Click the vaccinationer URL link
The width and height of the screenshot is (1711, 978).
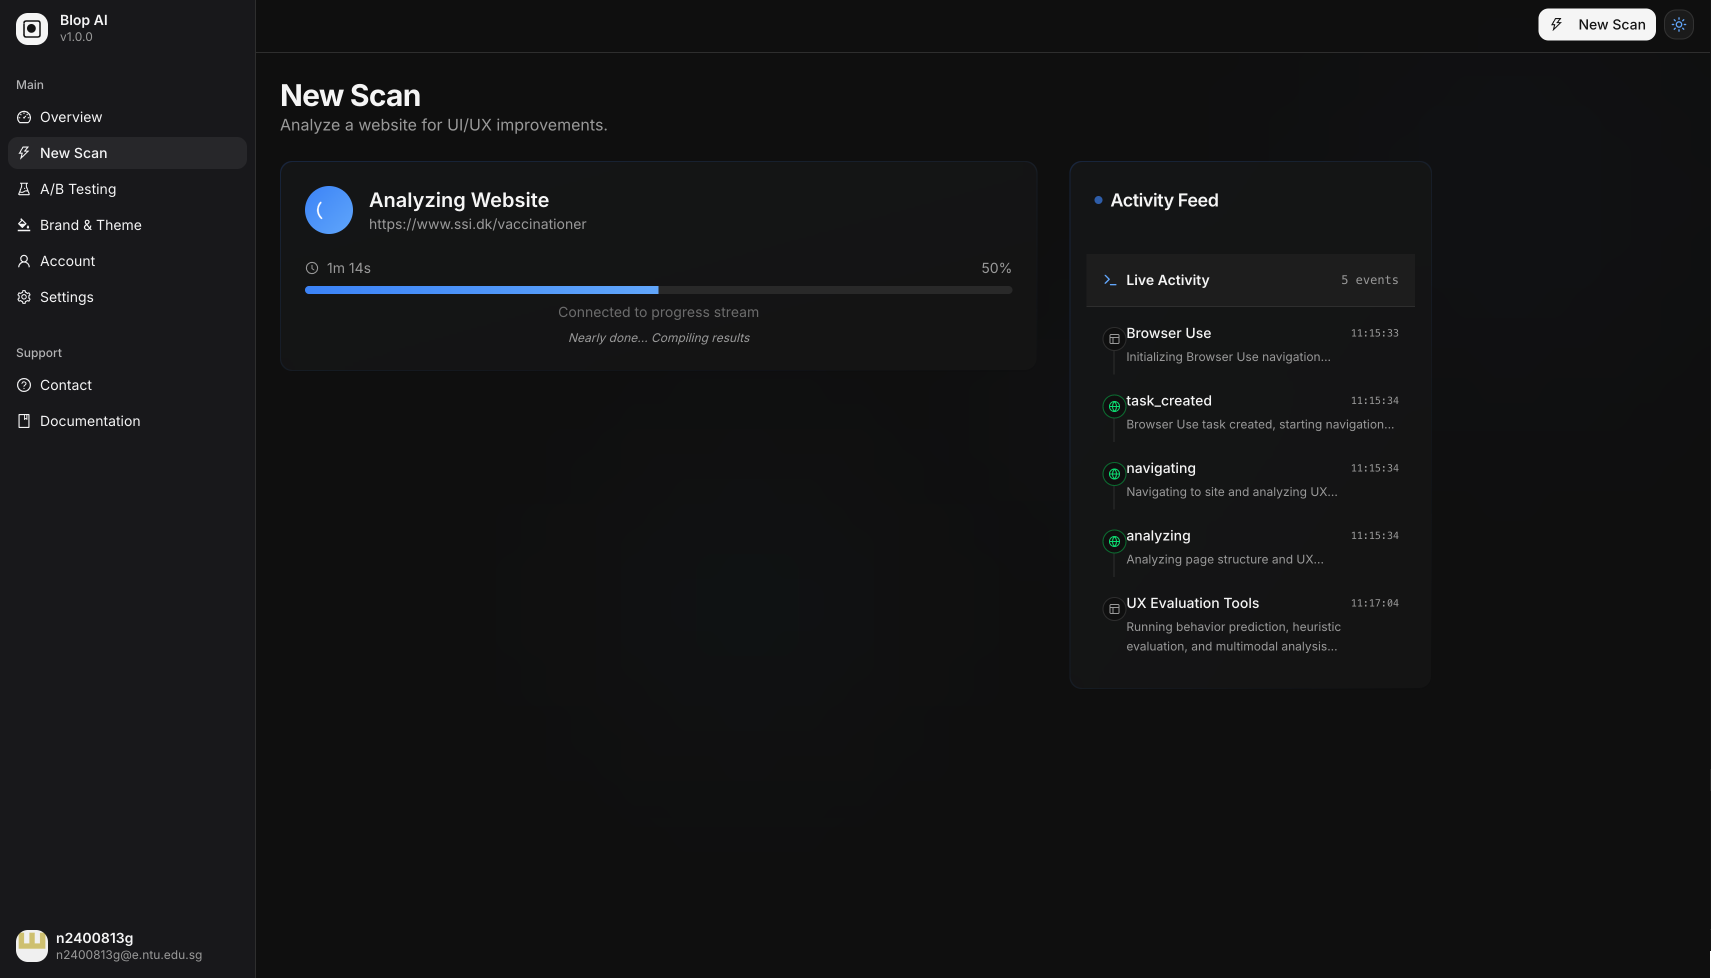(x=477, y=224)
